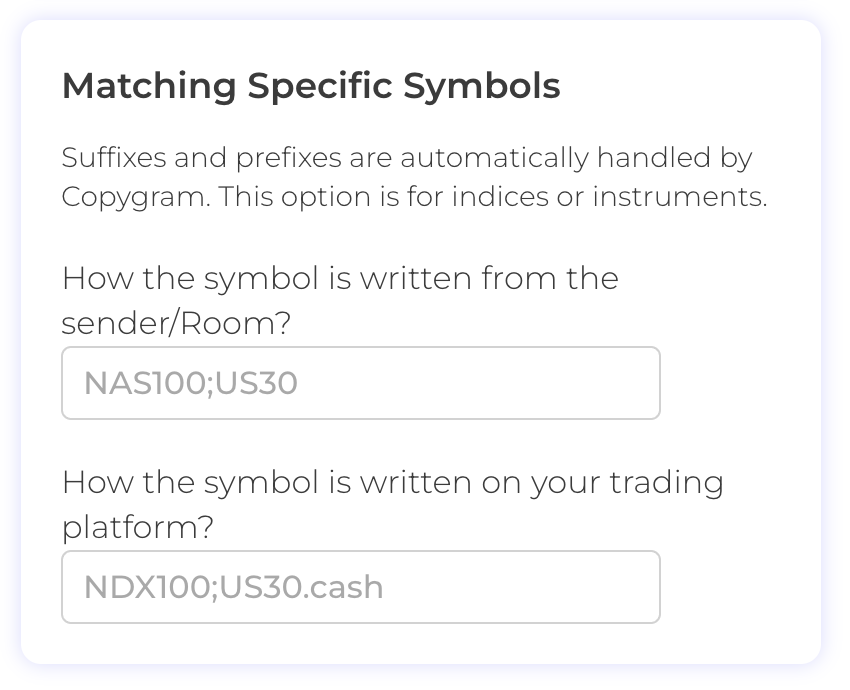Click the word "Symbols" in the heading
The image size is (850, 690).
tap(481, 86)
